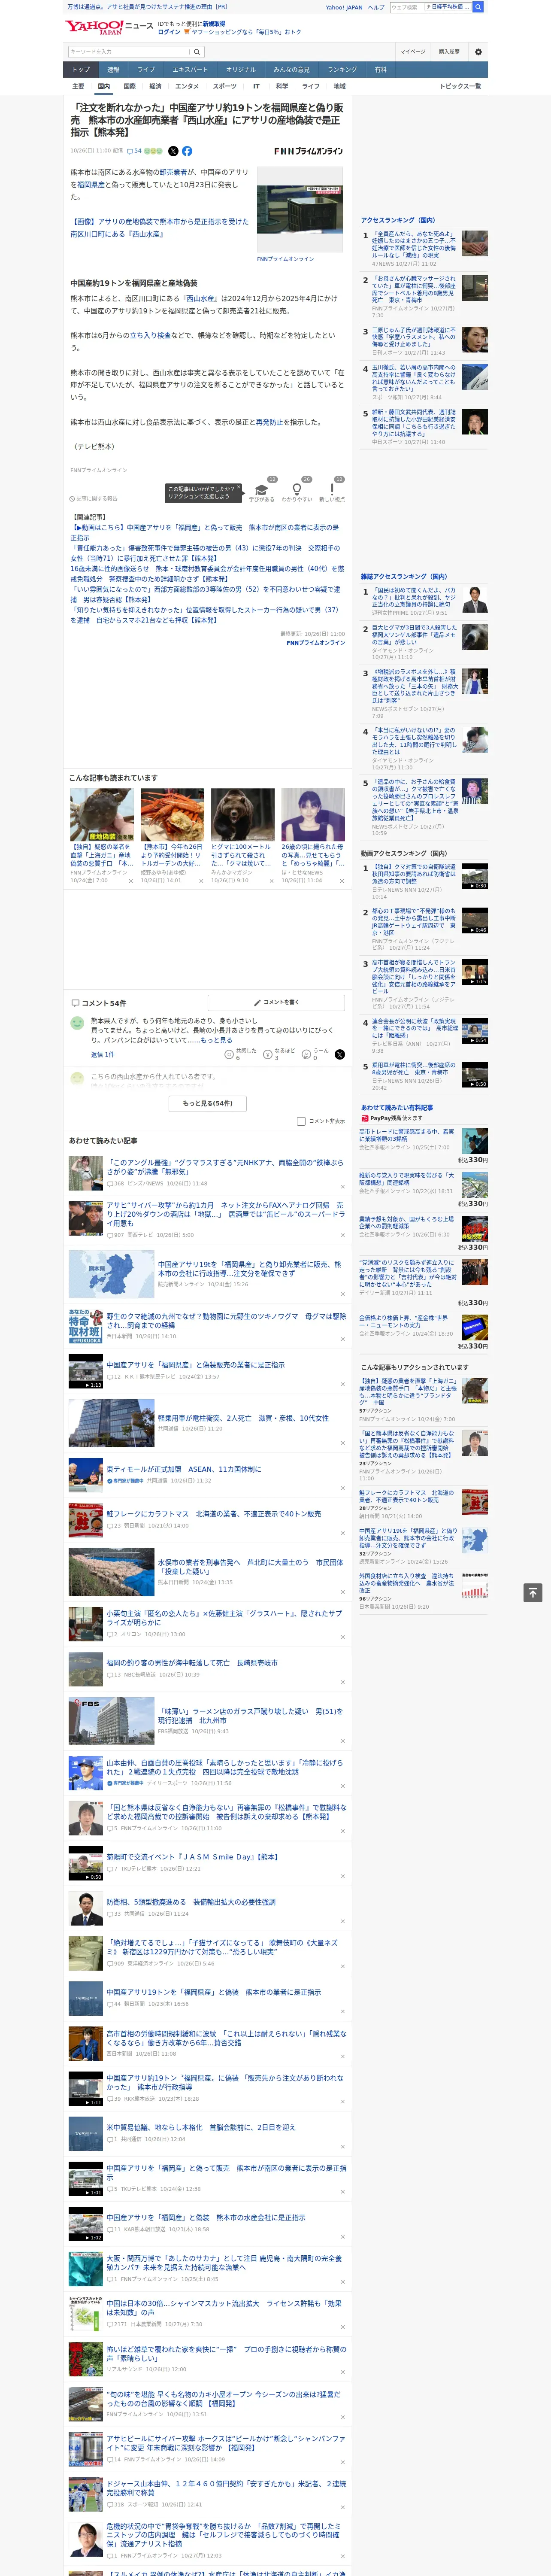Select 速報 tab in main navigation
This screenshot has width=551, height=2576.
tap(113, 69)
